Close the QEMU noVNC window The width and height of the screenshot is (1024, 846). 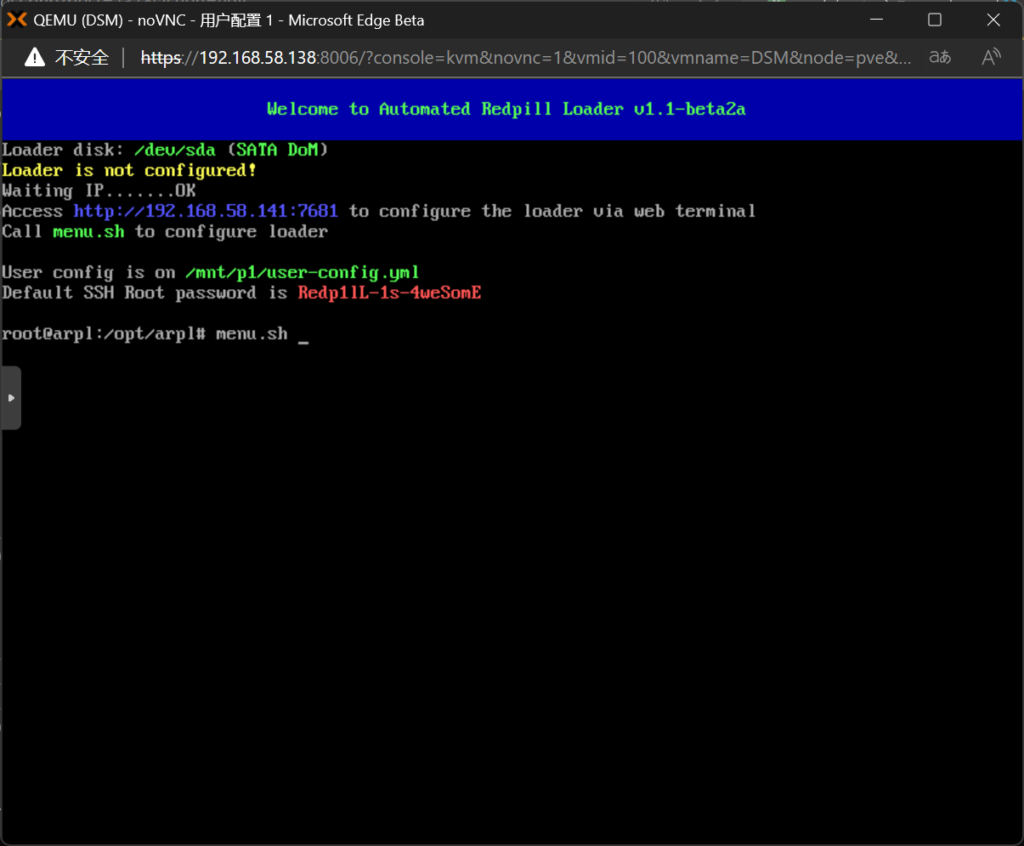coord(993,20)
